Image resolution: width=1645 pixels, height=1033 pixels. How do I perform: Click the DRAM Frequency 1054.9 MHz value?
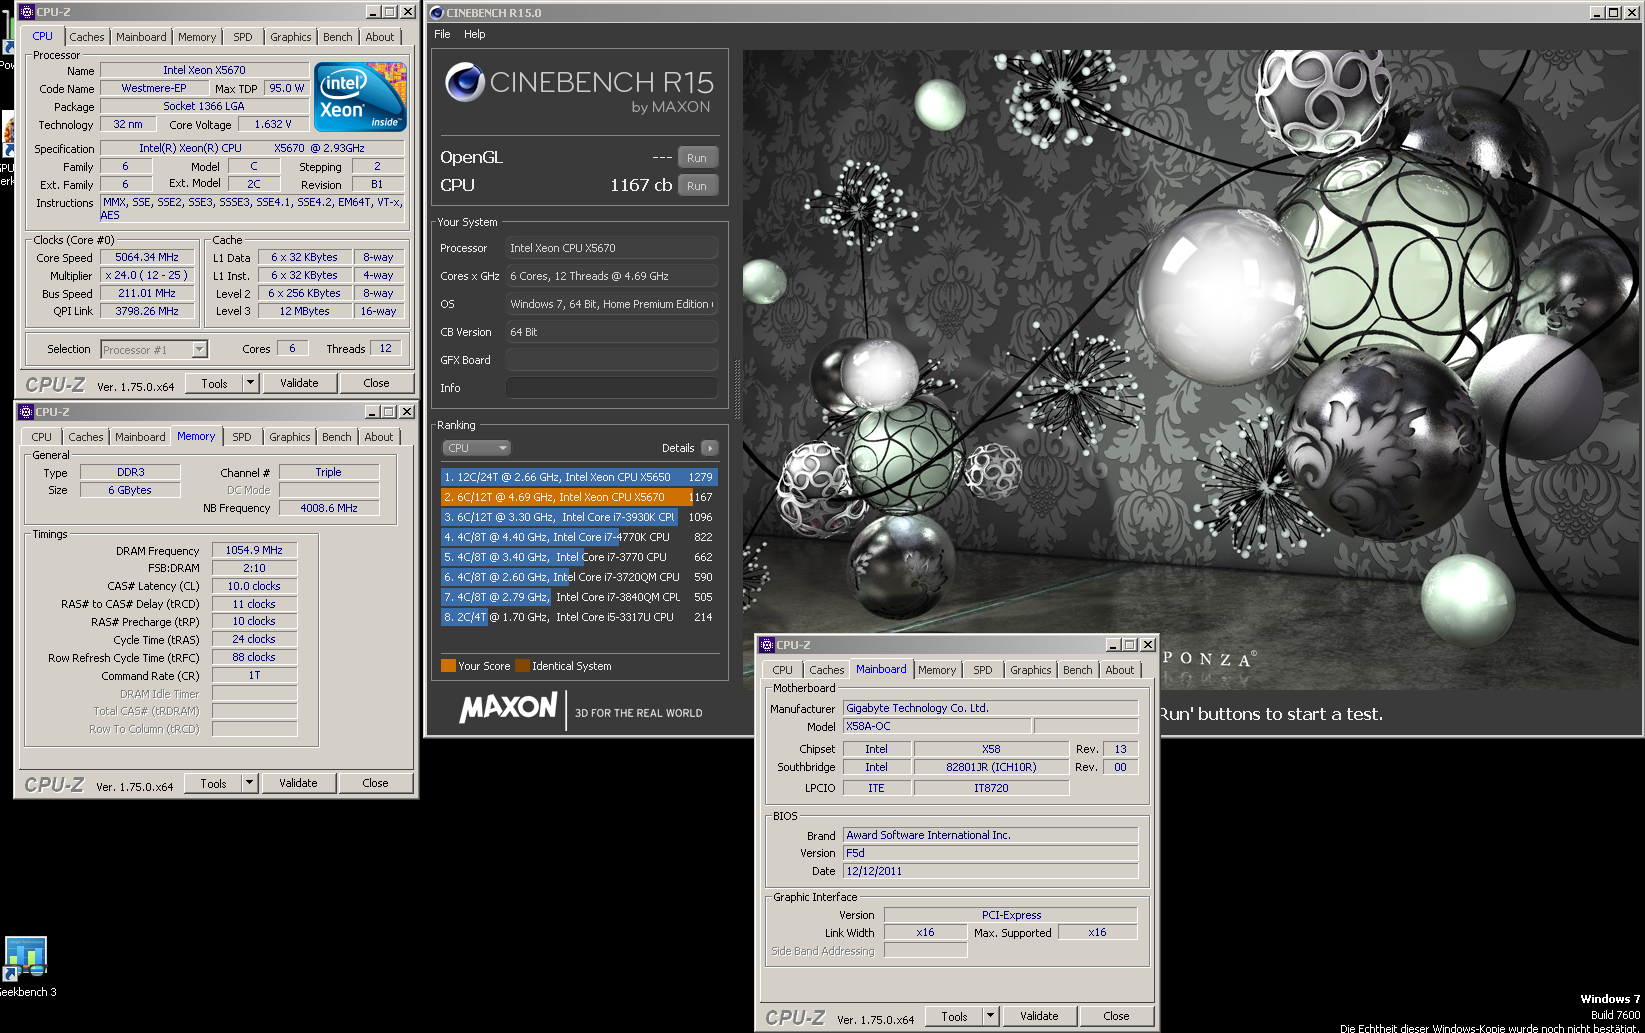[254, 550]
